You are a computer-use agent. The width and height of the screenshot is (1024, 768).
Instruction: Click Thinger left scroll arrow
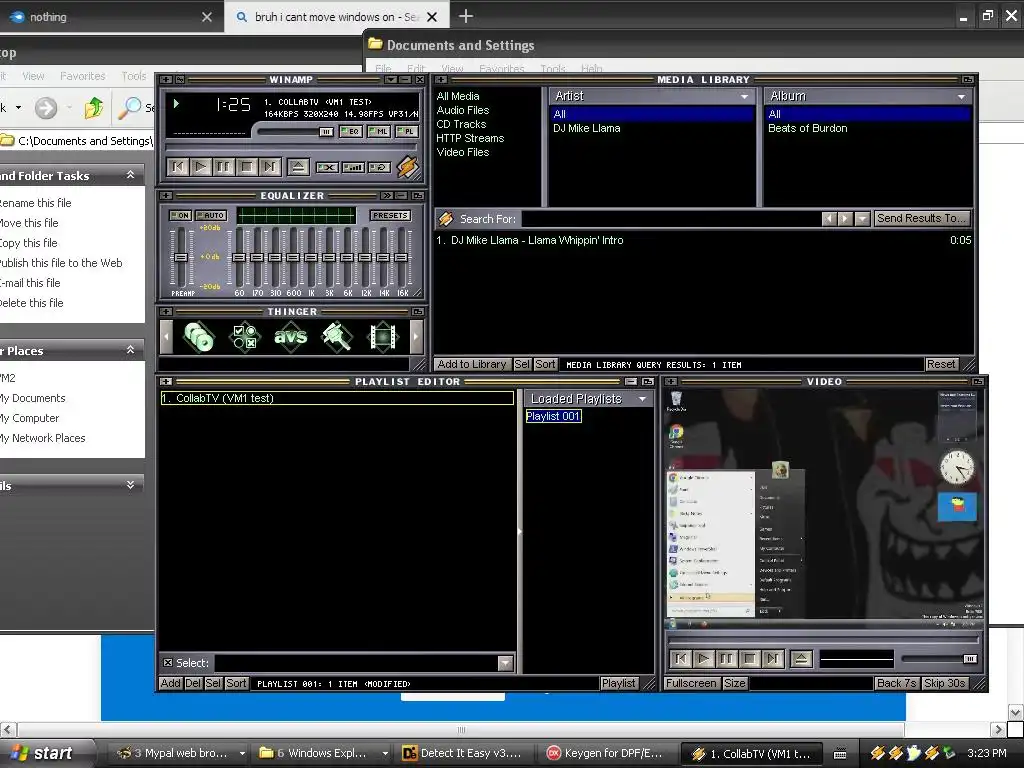pos(167,337)
